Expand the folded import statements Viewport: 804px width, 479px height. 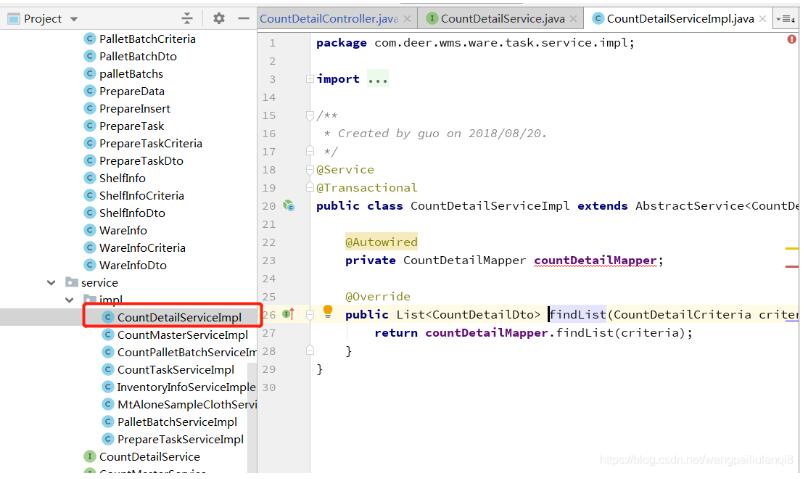click(377, 79)
